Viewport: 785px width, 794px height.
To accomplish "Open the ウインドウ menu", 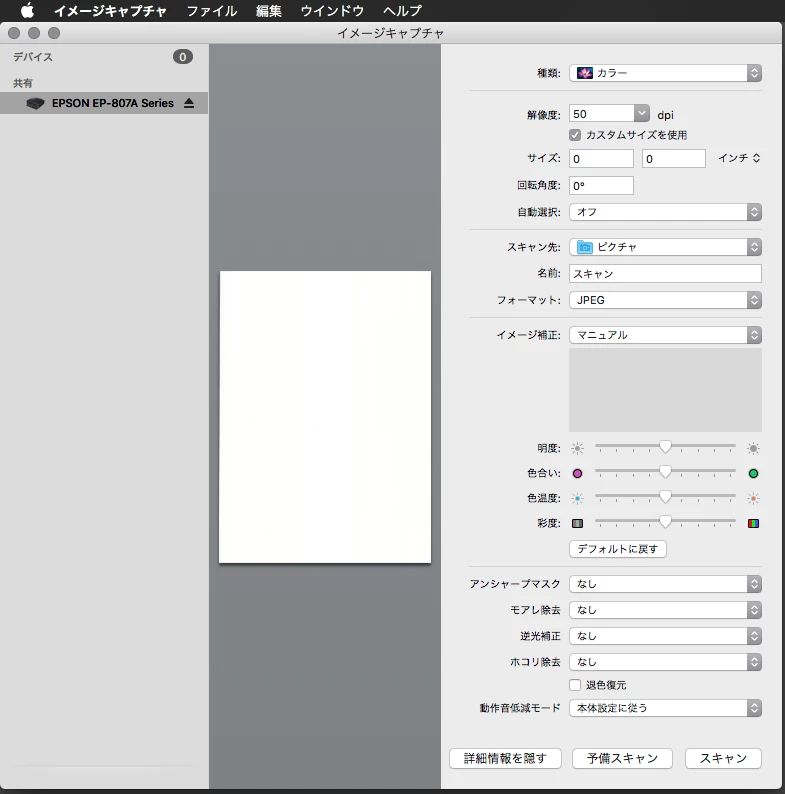I will point(332,11).
